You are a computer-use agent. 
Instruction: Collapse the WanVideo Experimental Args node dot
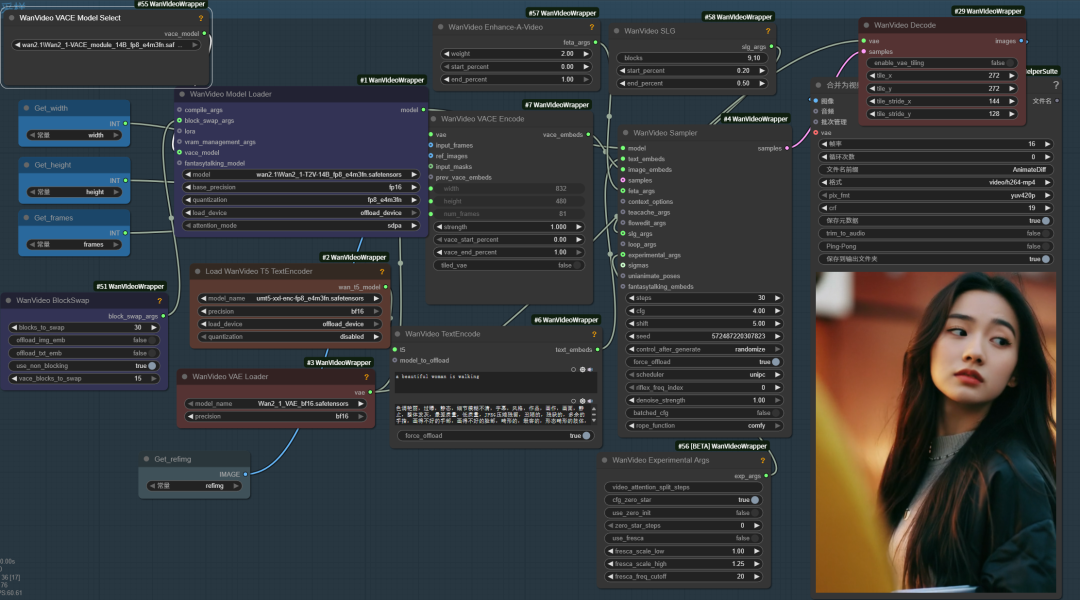click(605, 460)
